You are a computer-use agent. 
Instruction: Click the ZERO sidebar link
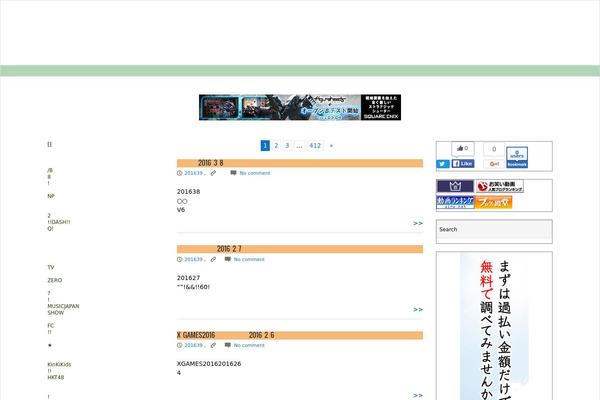coord(55,280)
